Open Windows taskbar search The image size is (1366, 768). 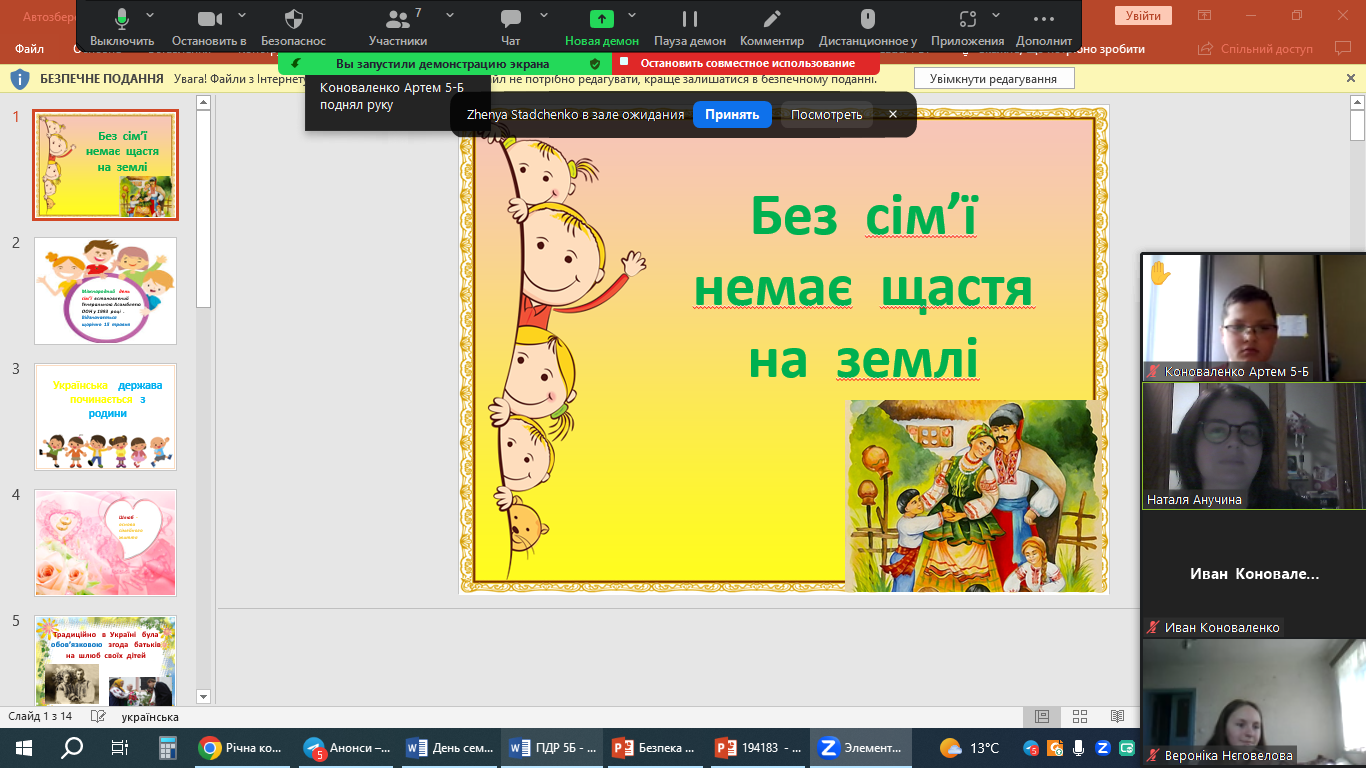[72, 747]
